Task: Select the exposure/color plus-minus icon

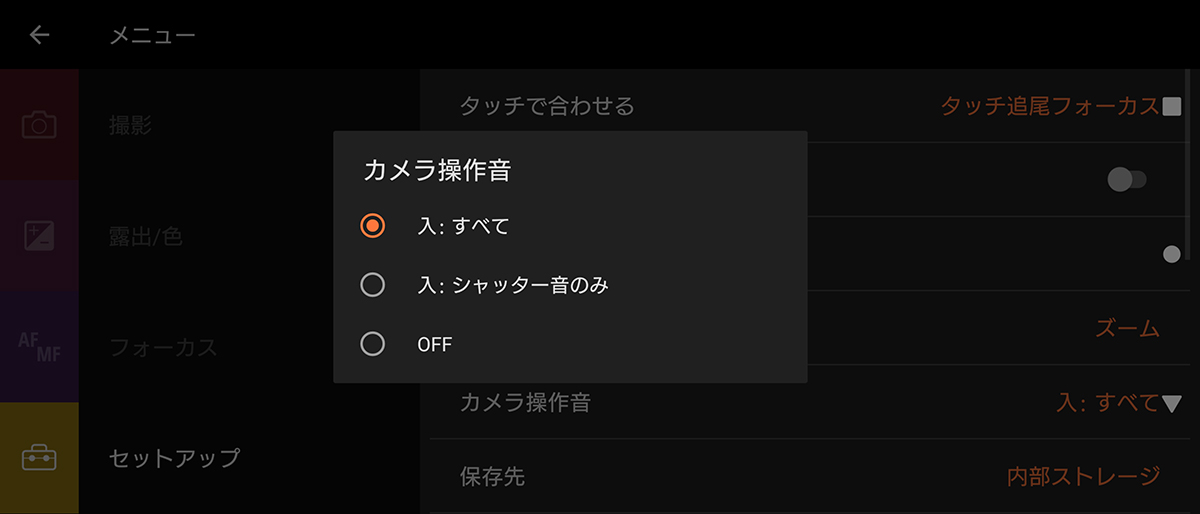Action: (x=39, y=236)
